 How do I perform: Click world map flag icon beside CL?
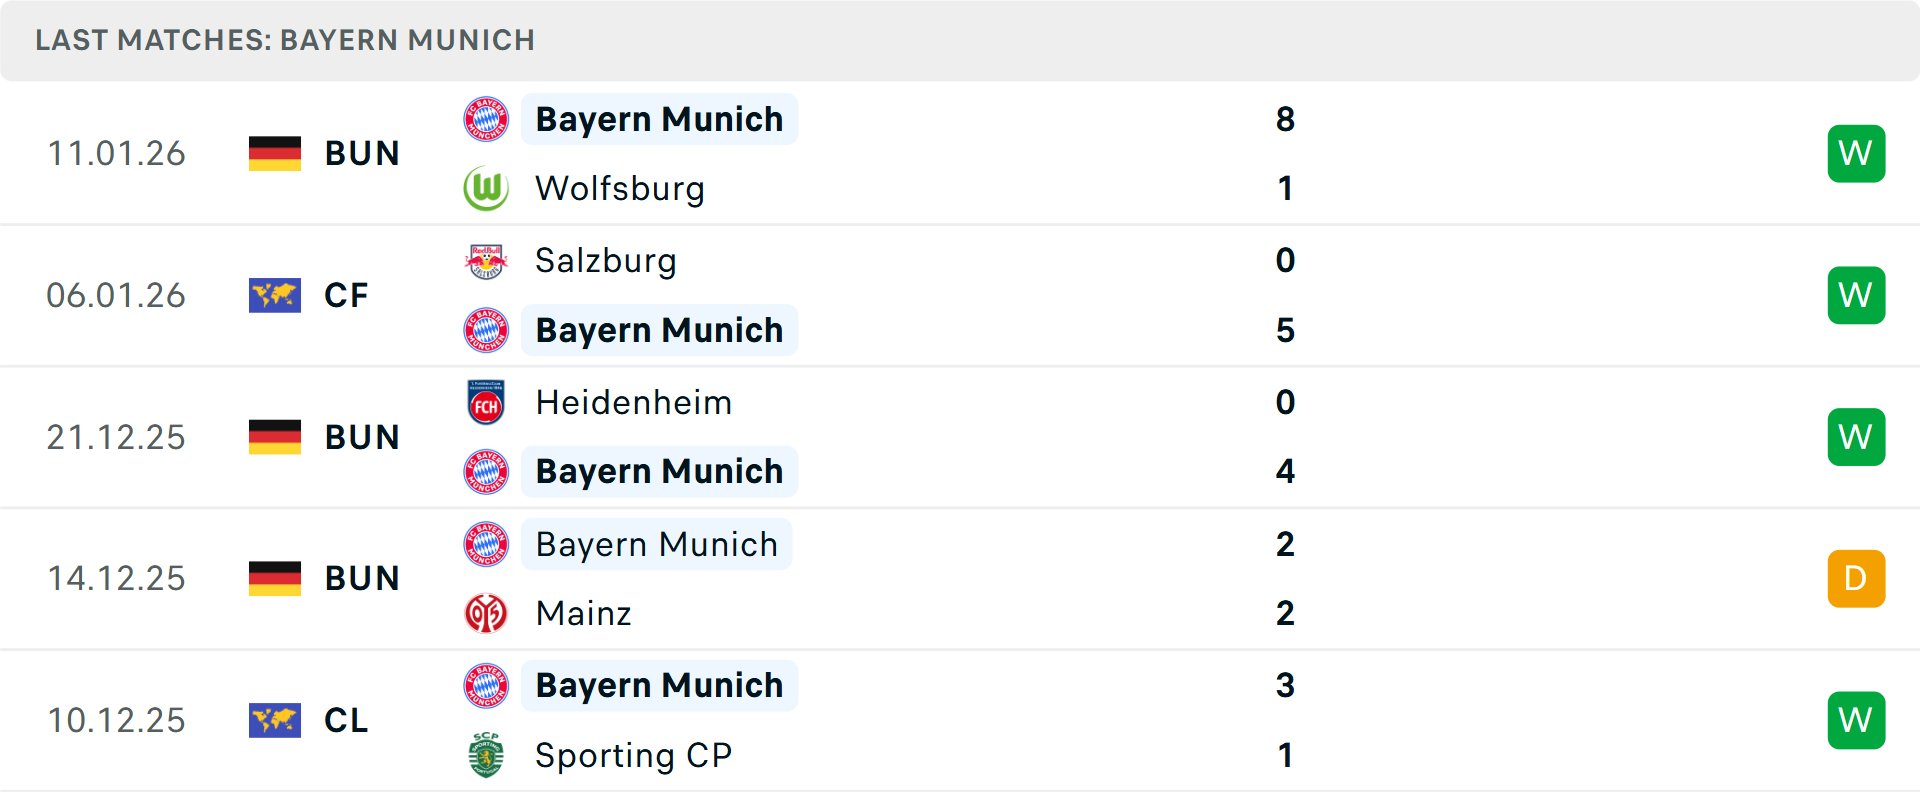[275, 720]
